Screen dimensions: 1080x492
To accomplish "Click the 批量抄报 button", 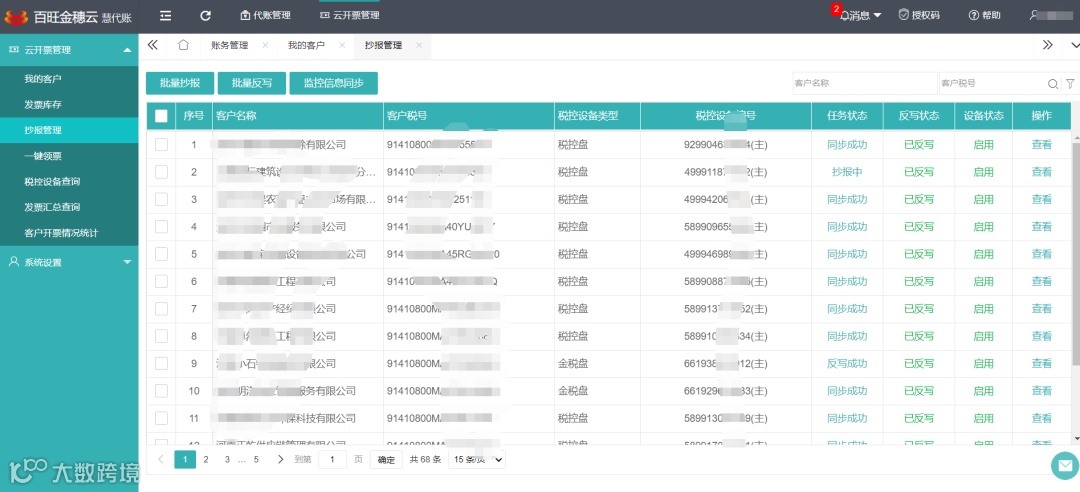I will click(x=180, y=83).
